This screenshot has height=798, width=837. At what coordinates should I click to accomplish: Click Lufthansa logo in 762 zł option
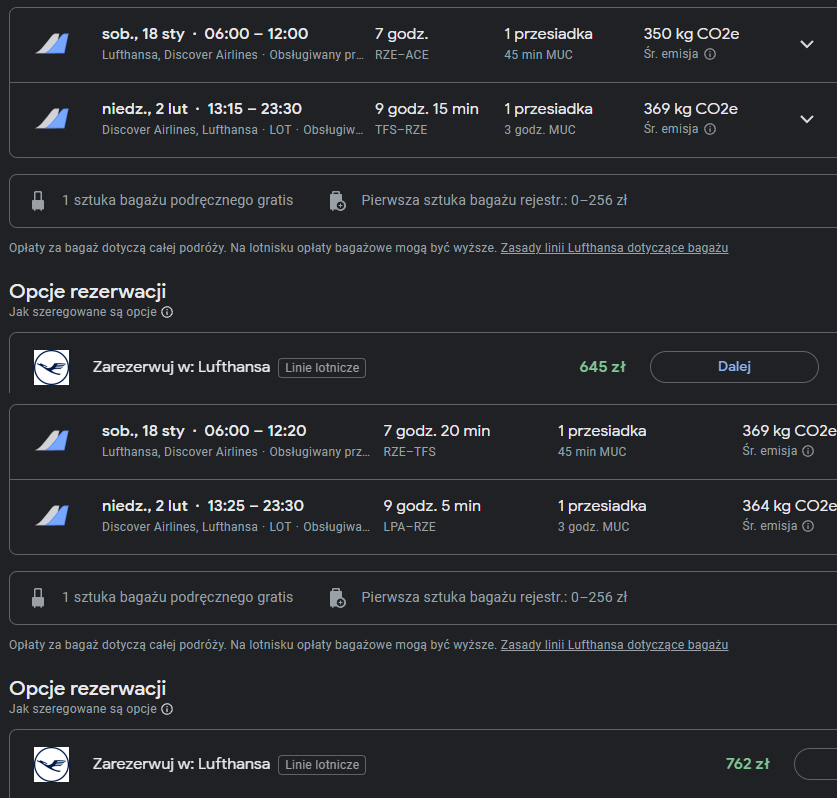(51, 764)
